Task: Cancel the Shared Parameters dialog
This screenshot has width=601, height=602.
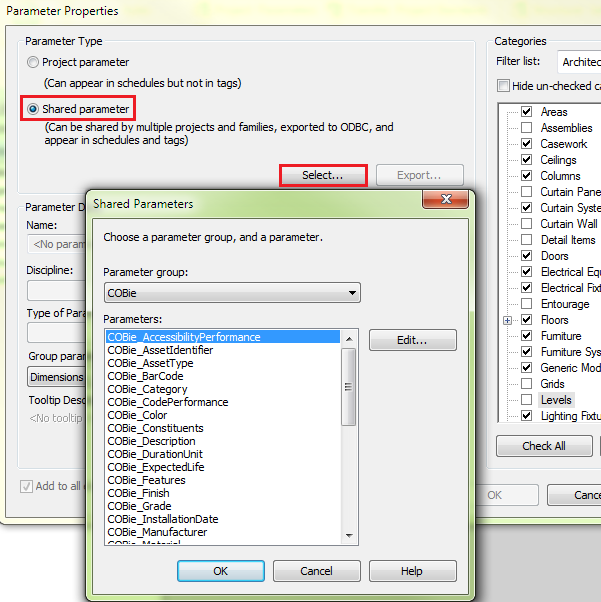Action: click(x=316, y=571)
